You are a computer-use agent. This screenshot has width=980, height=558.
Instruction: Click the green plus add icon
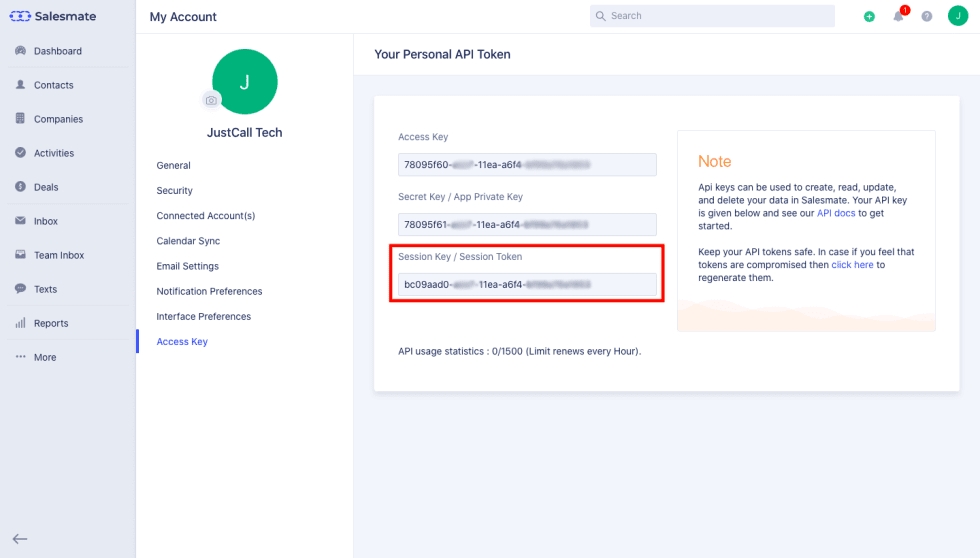click(x=869, y=17)
